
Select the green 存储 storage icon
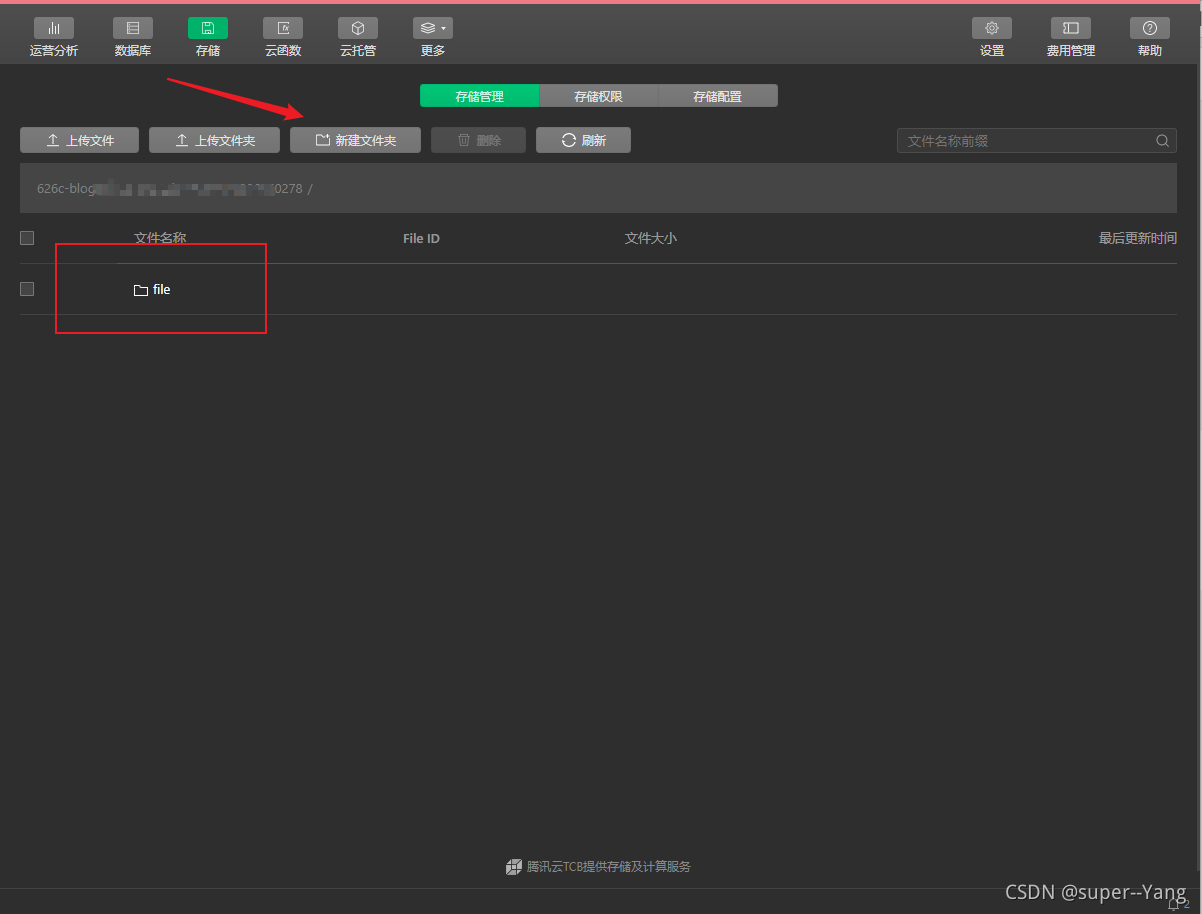click(x=208, y=28)
